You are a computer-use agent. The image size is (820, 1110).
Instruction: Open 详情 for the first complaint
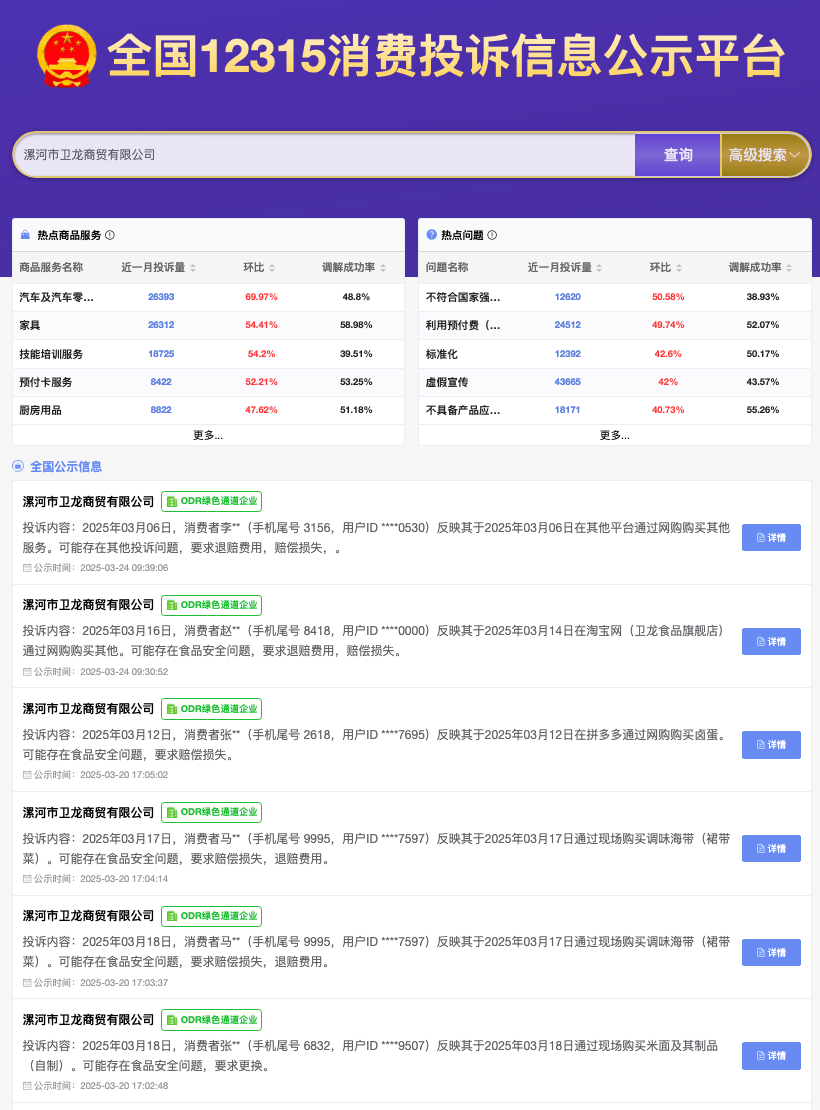tap(771, 537)
